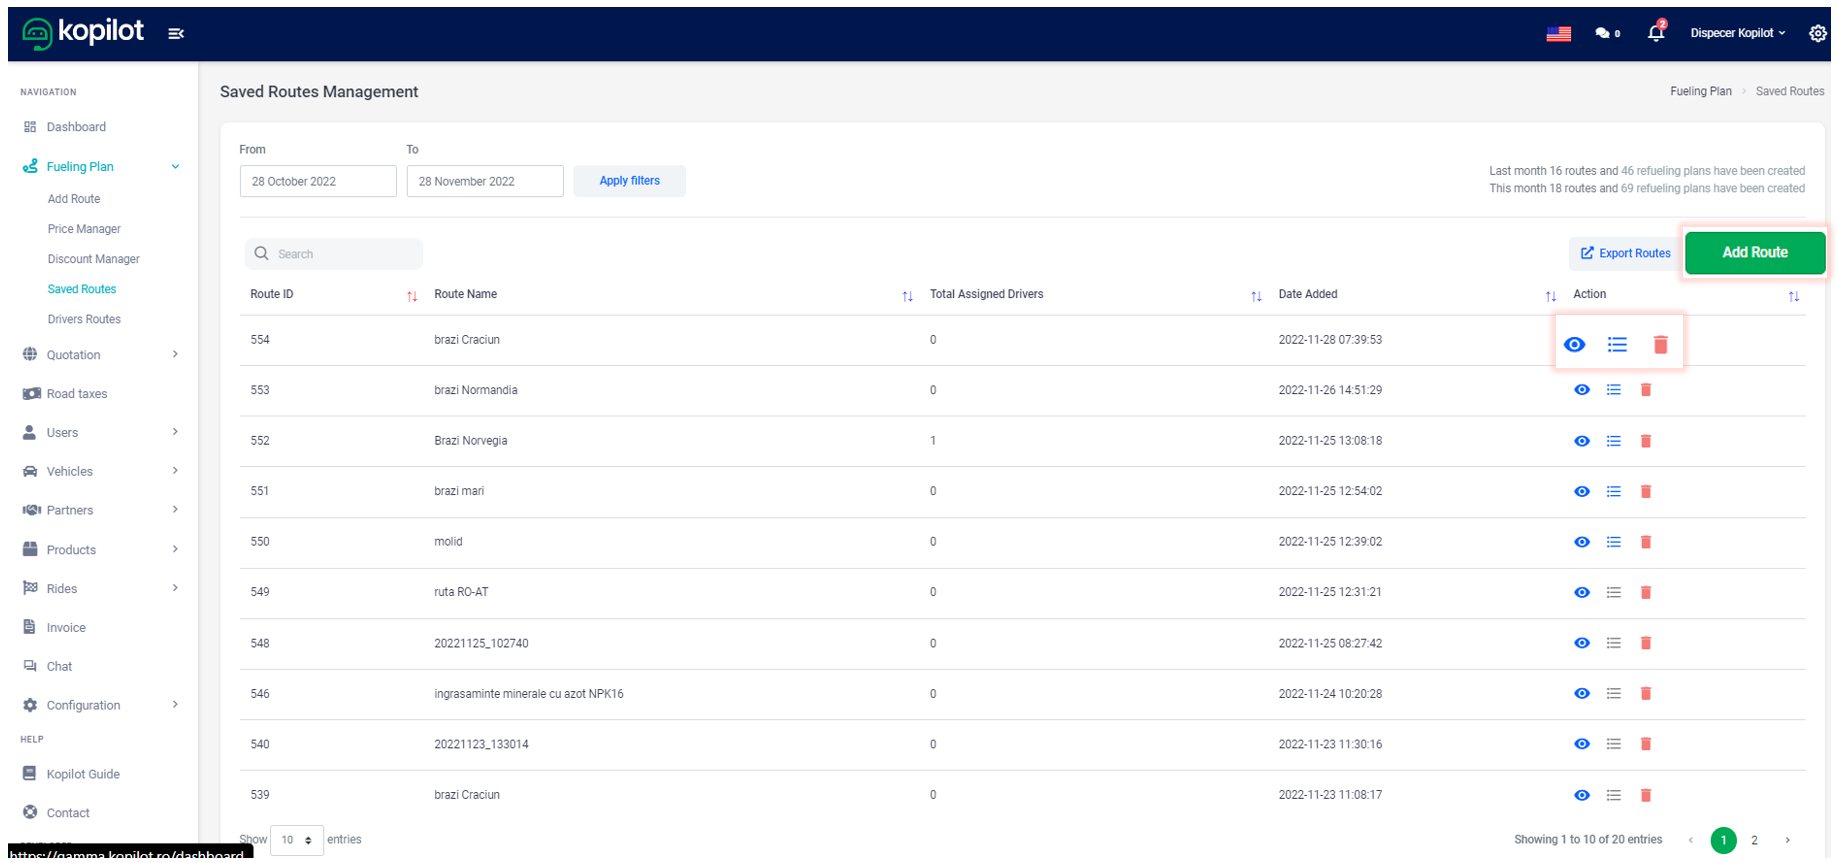Open list details for Brazi Norvegia route

pos(1613,441)
